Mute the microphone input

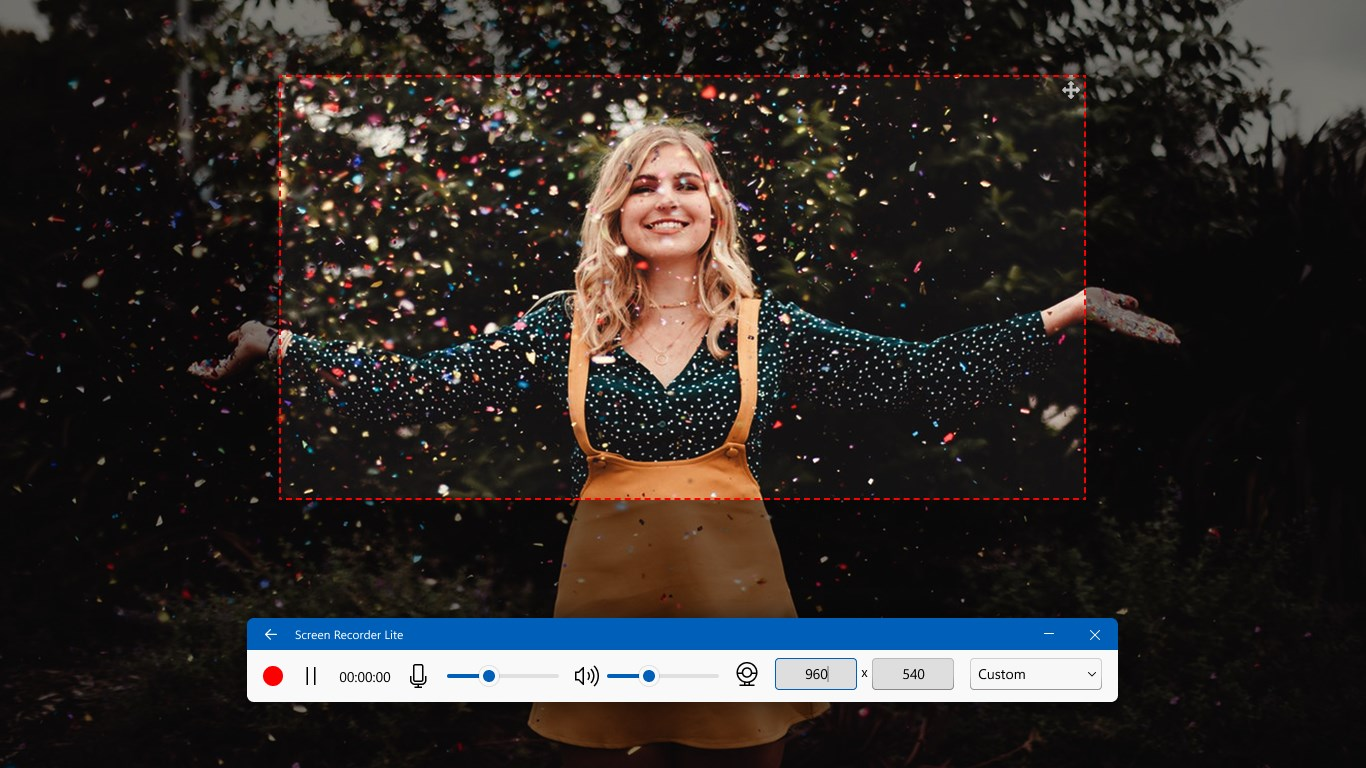(417, 676)
